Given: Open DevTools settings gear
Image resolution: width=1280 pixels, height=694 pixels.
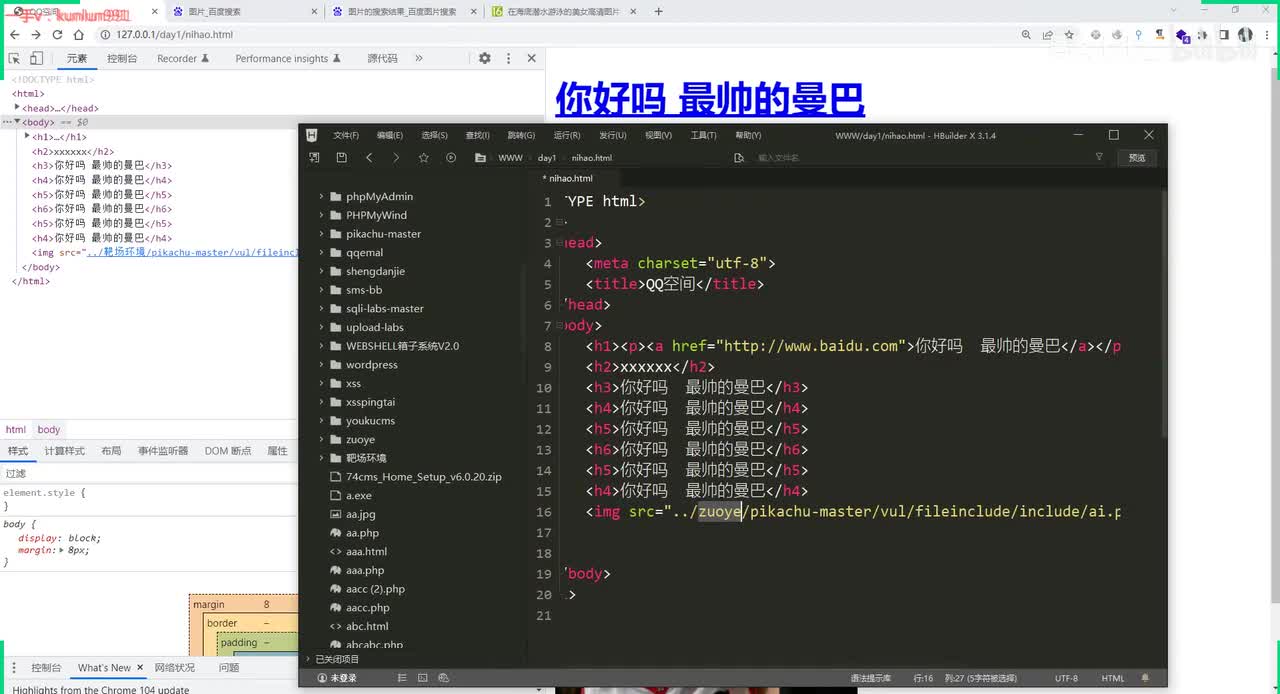Looking at the screenshot, I should click(x=485, y=58).
